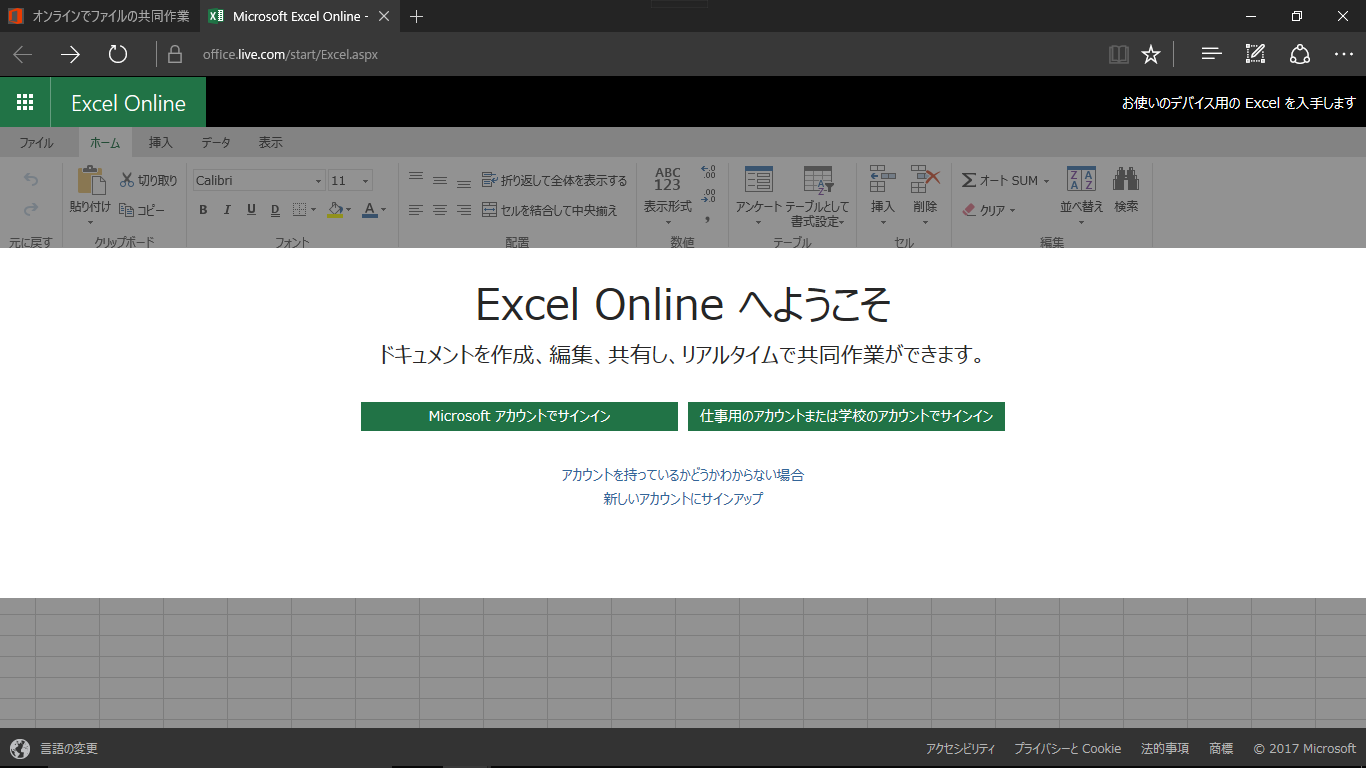Open the Reading view book icon
1366x768 pixels.
(1119, 54)
